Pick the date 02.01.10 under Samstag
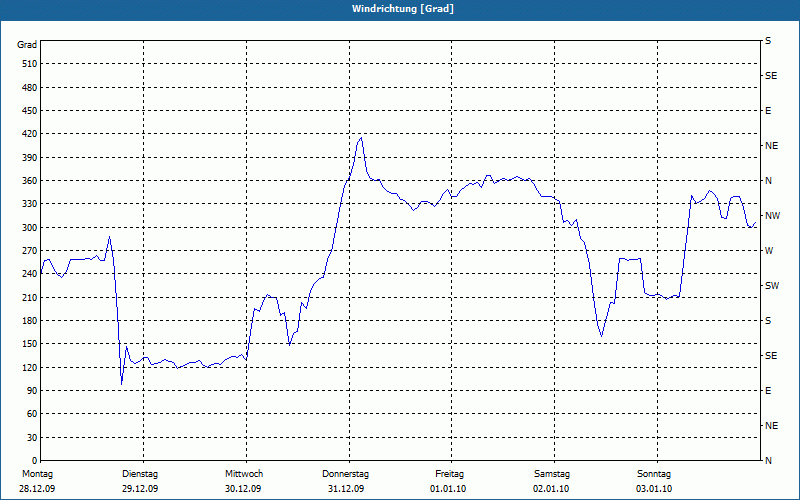Image resolution: width=800 pixels, height=500 pixels. pyautogui.click(x=551, y=489)
